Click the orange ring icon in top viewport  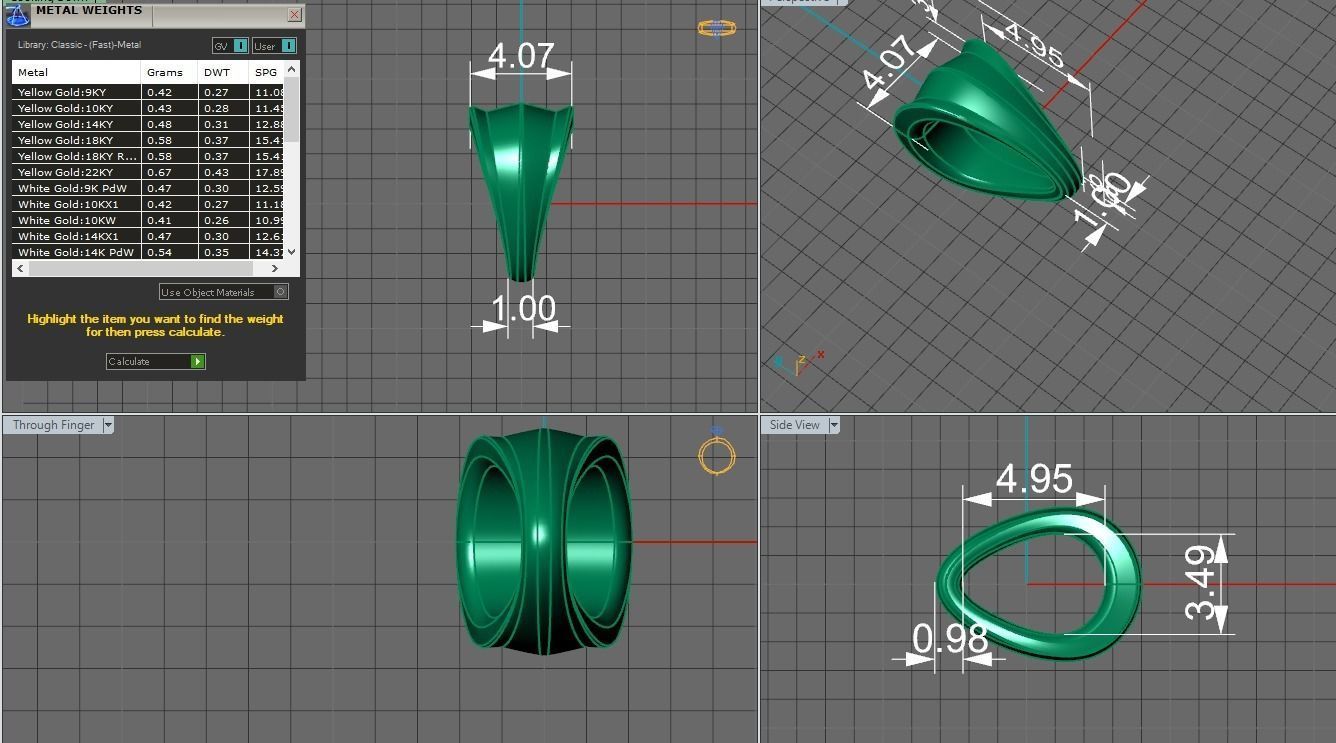coord(717,28)
